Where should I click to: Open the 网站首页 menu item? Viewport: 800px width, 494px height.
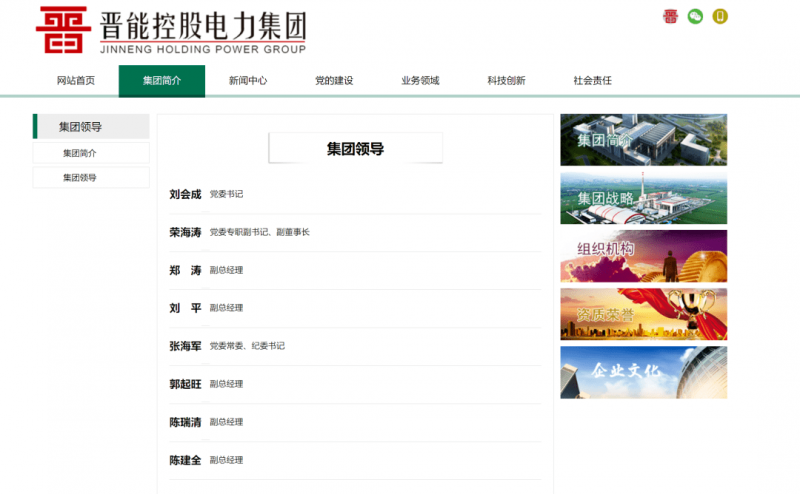click(76, 81)
